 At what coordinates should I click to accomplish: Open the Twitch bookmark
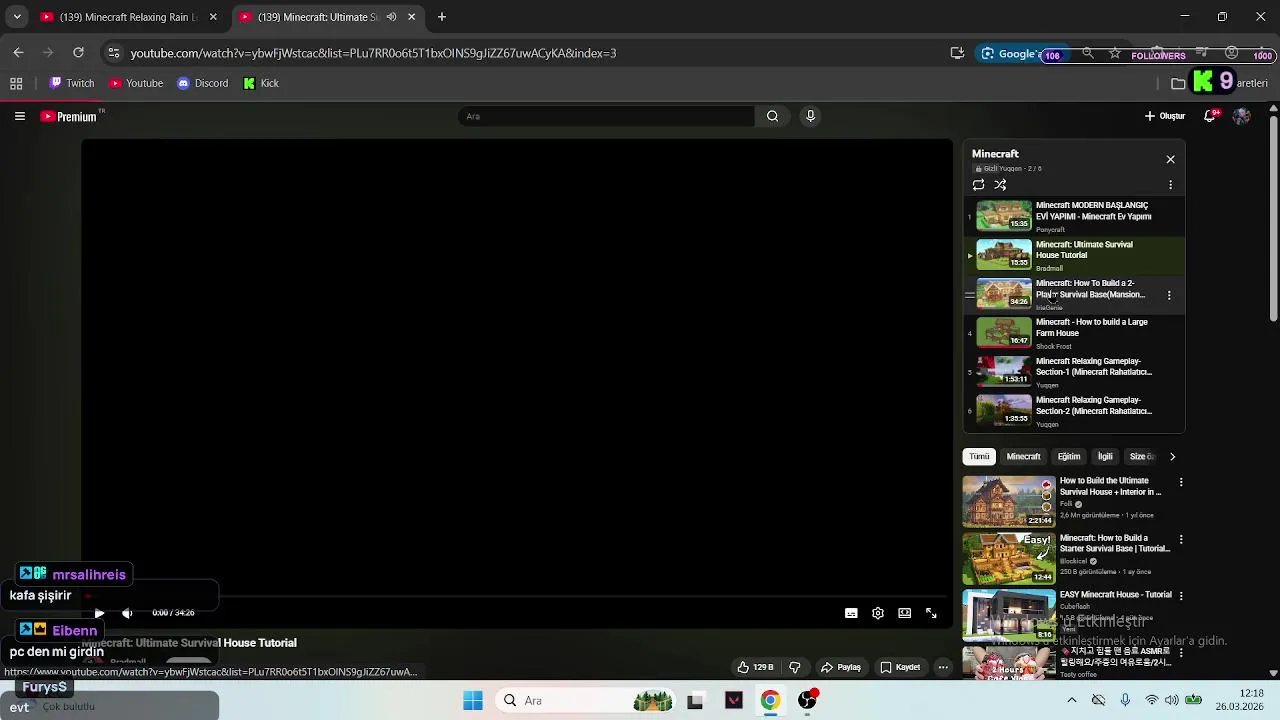tap(72, 84)
